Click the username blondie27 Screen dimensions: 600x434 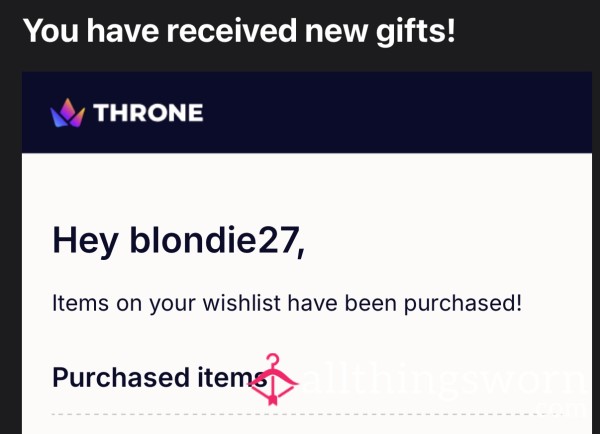click(214, 240)
